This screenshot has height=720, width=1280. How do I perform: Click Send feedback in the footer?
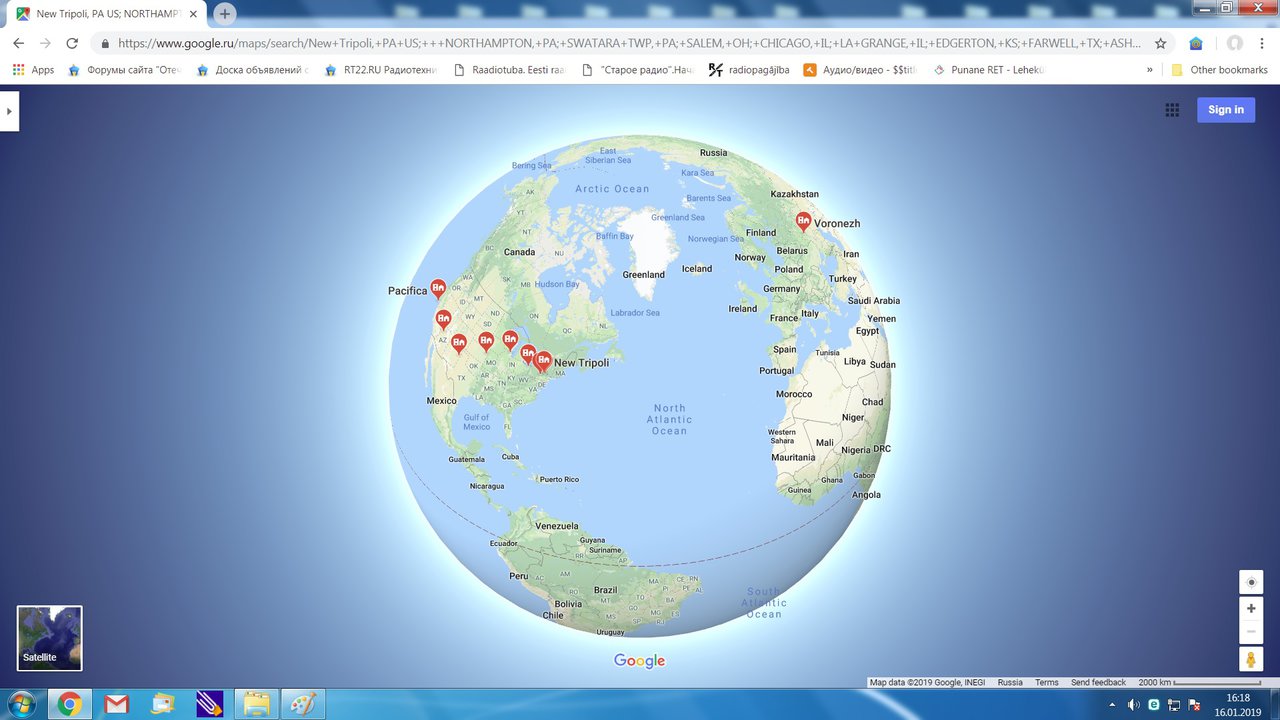pyautogui.click(x=1098, y=682)
